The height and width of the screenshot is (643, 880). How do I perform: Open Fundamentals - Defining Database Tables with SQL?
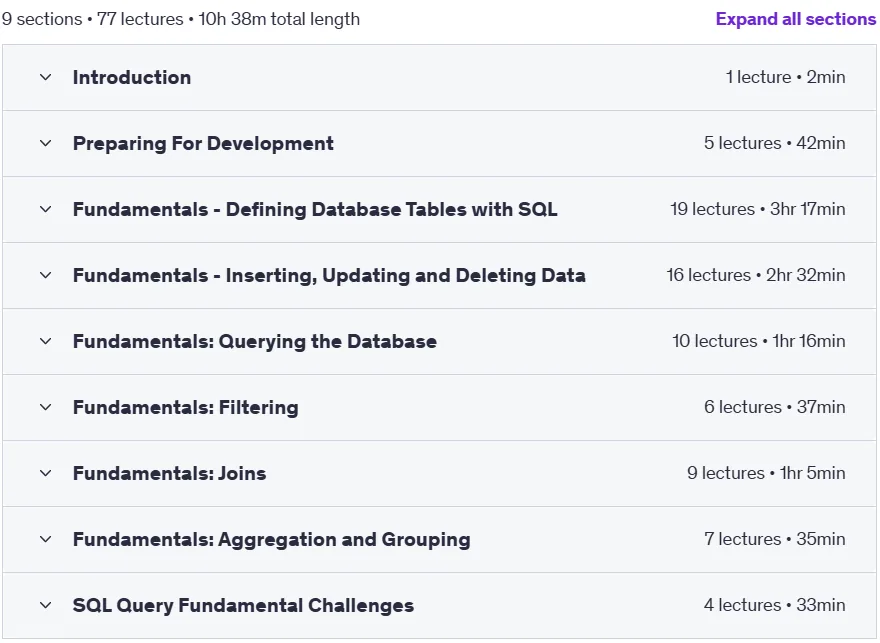(315, 209)
